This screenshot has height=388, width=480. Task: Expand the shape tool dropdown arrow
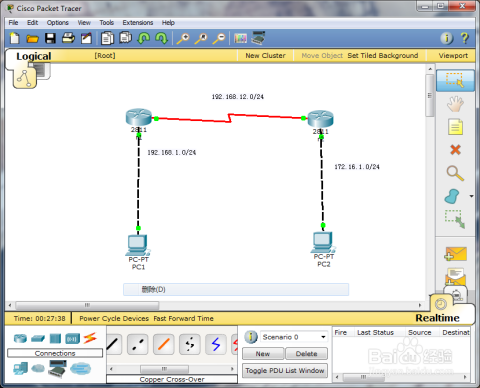471,196
